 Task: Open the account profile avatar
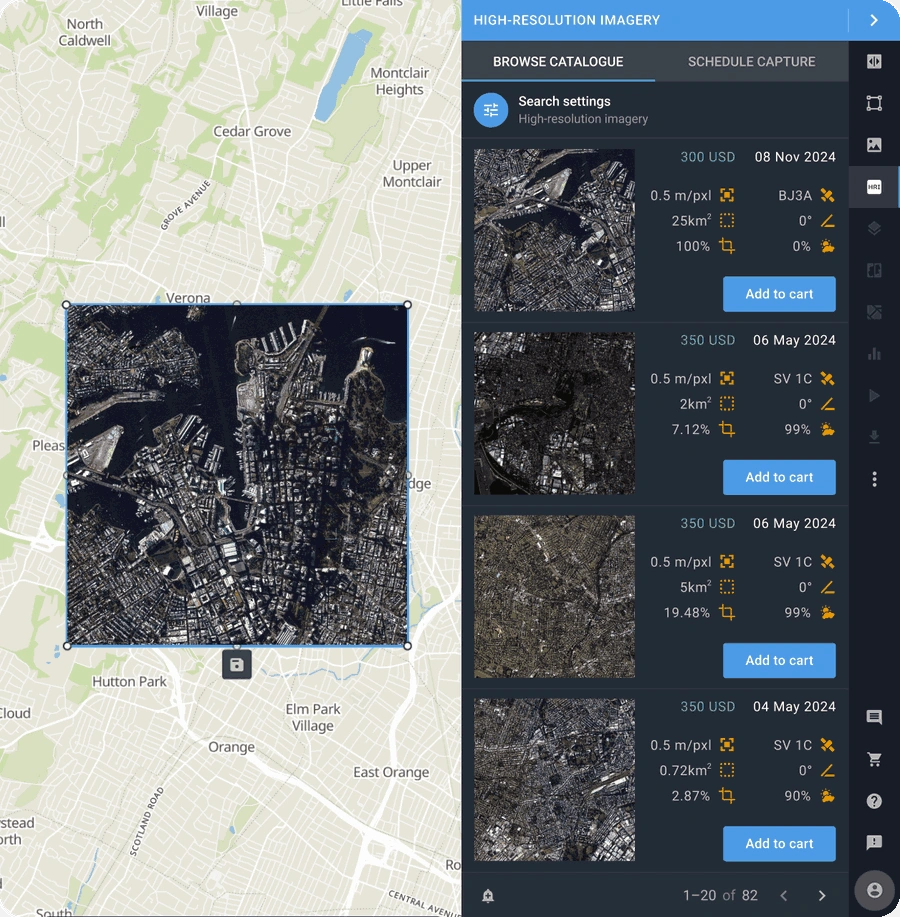(876, 888)
